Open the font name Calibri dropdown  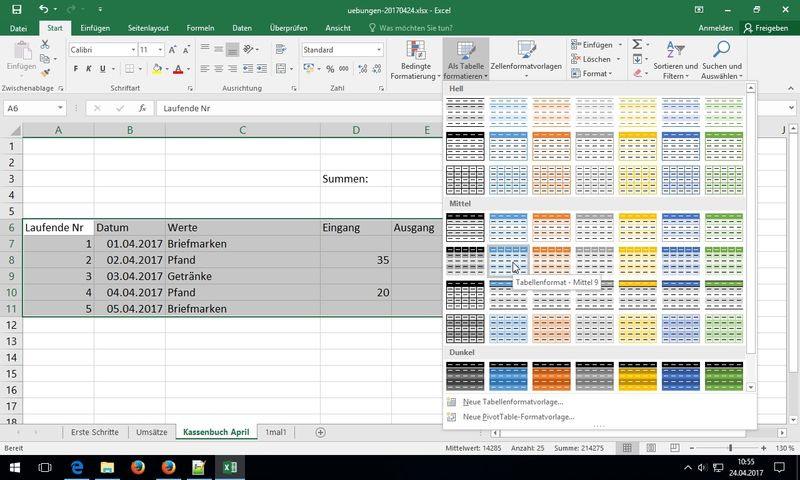[x=133, y=50]
